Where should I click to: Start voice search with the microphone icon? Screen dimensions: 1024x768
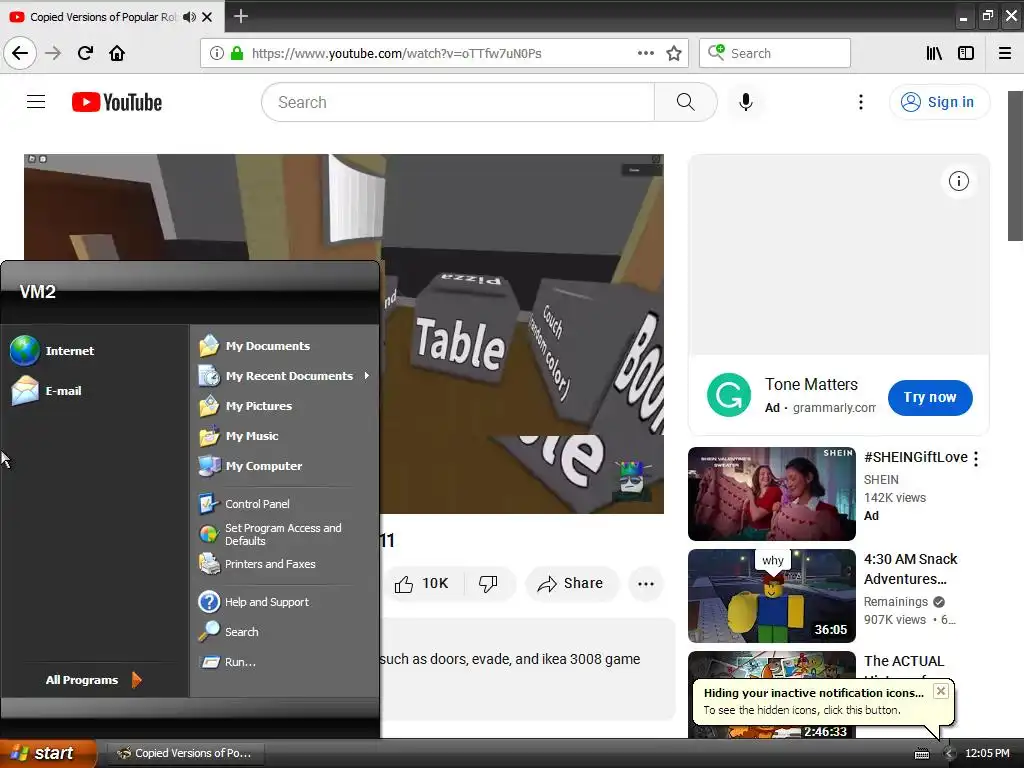[x=746, y=102]
